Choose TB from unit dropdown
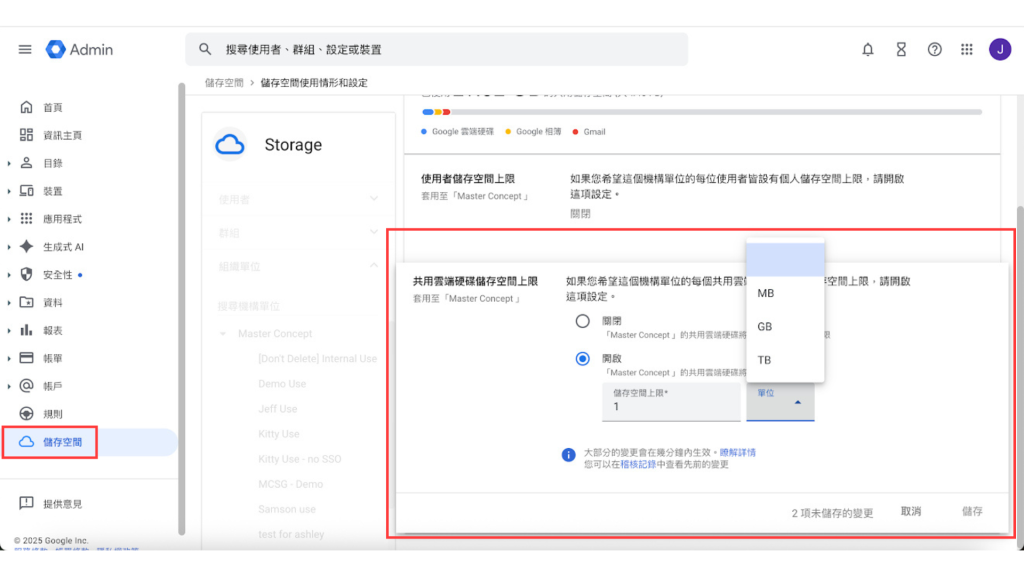1024x576 pixels. pyautogui.click(x=785, y=360)
